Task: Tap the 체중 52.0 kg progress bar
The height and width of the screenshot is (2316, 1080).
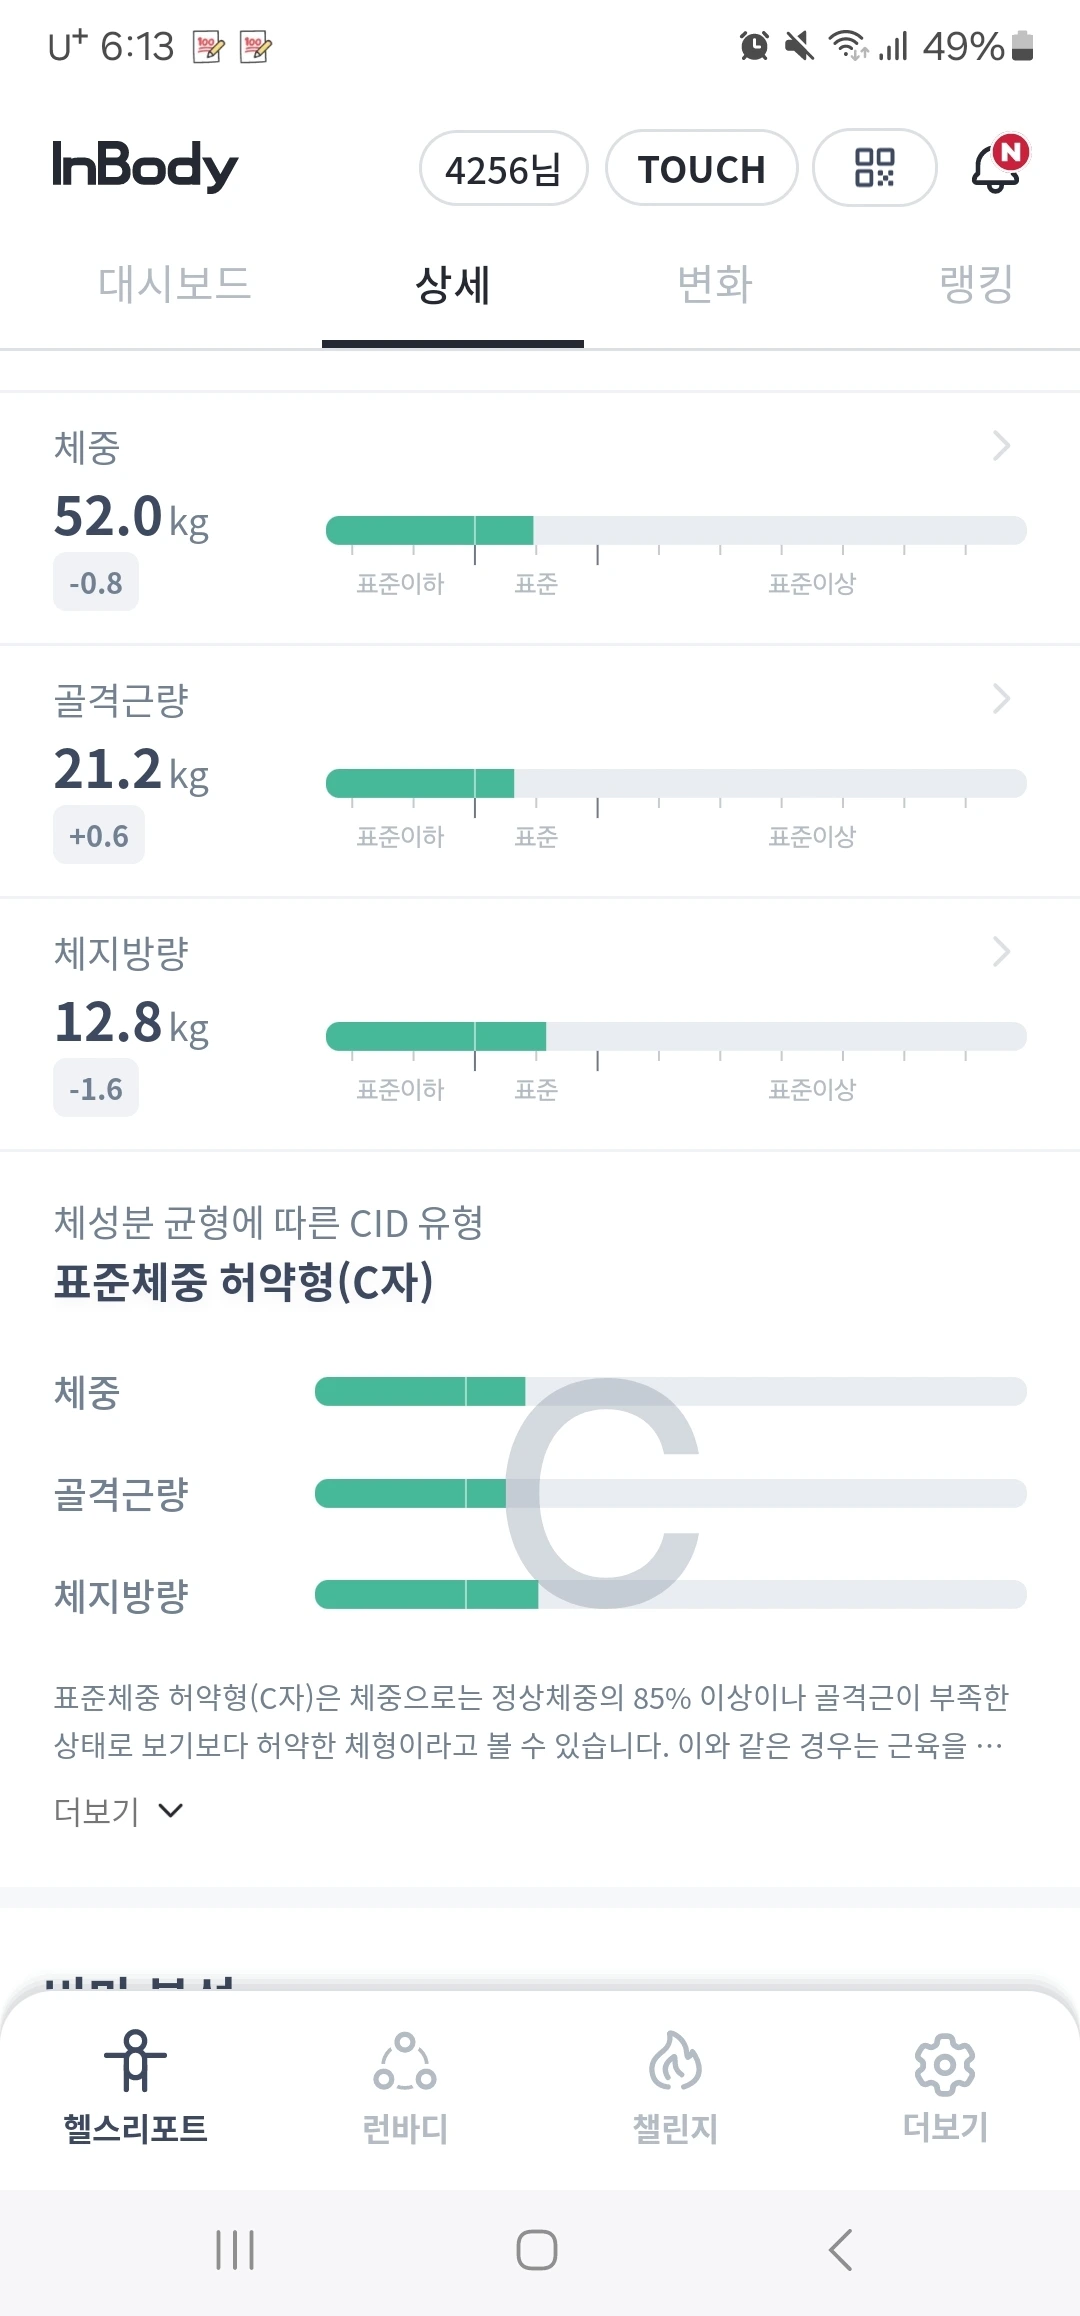Action: [676, 530]
